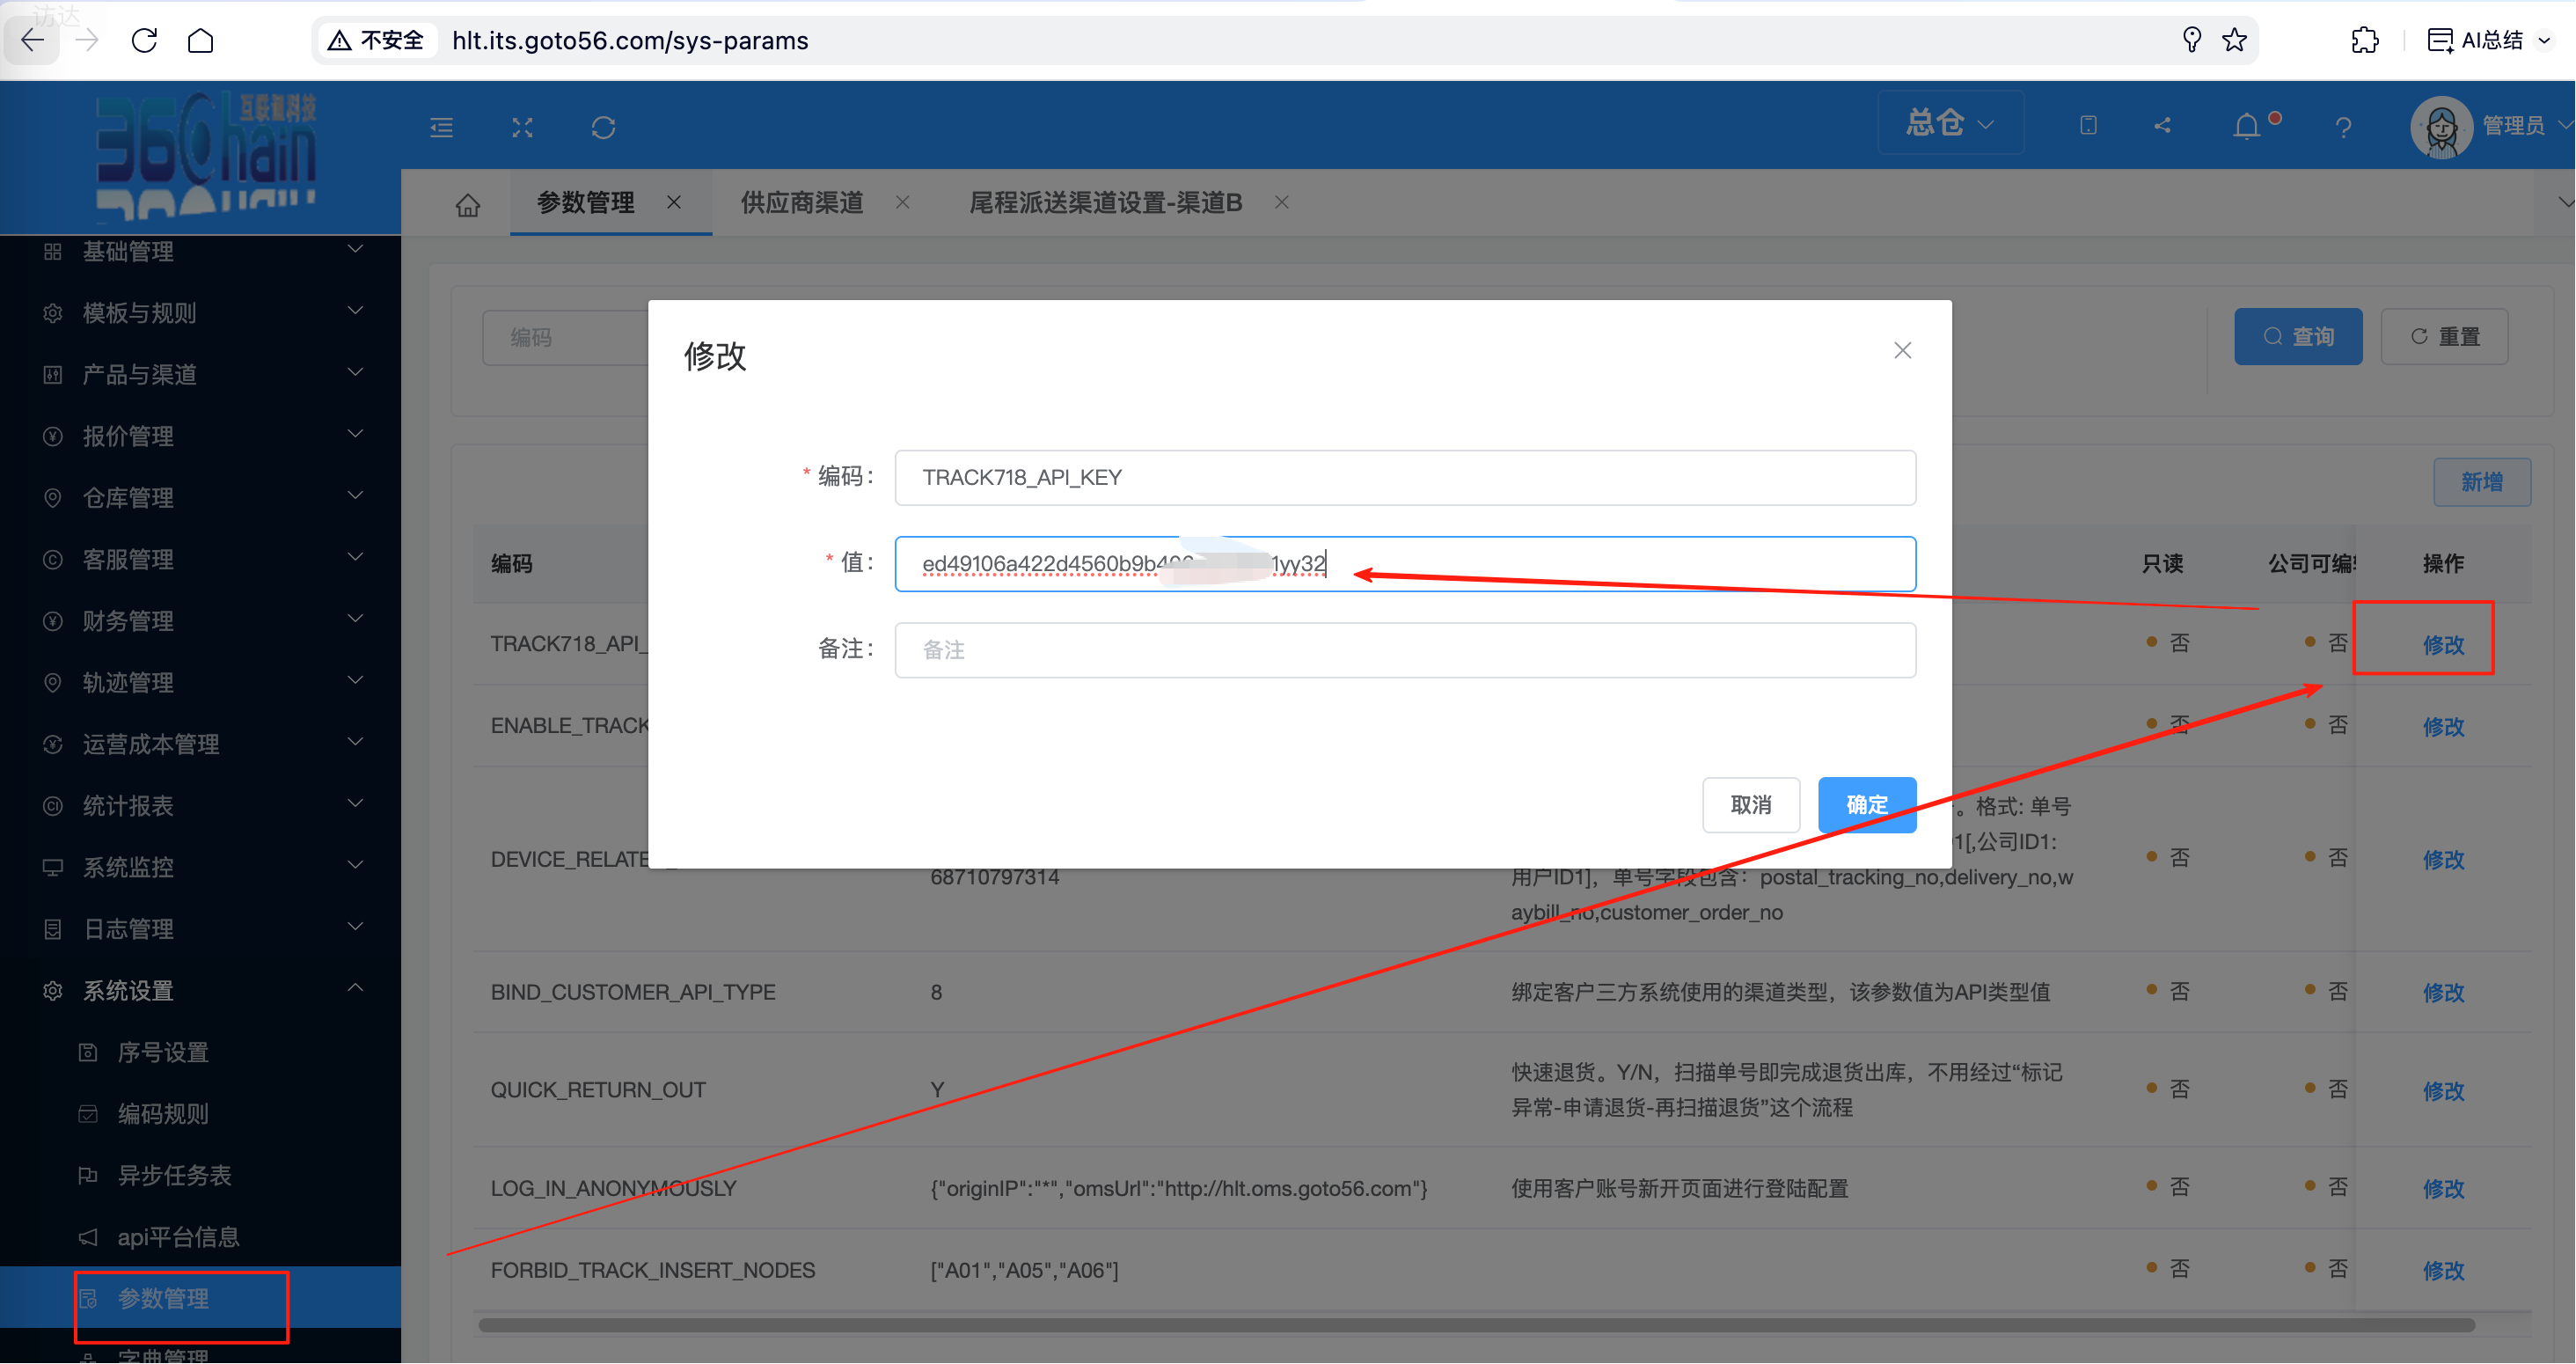Viewport: 2576px width, 1364px height.
Task: Switch to the 参数管理 tab
Action: coord(586,203)
